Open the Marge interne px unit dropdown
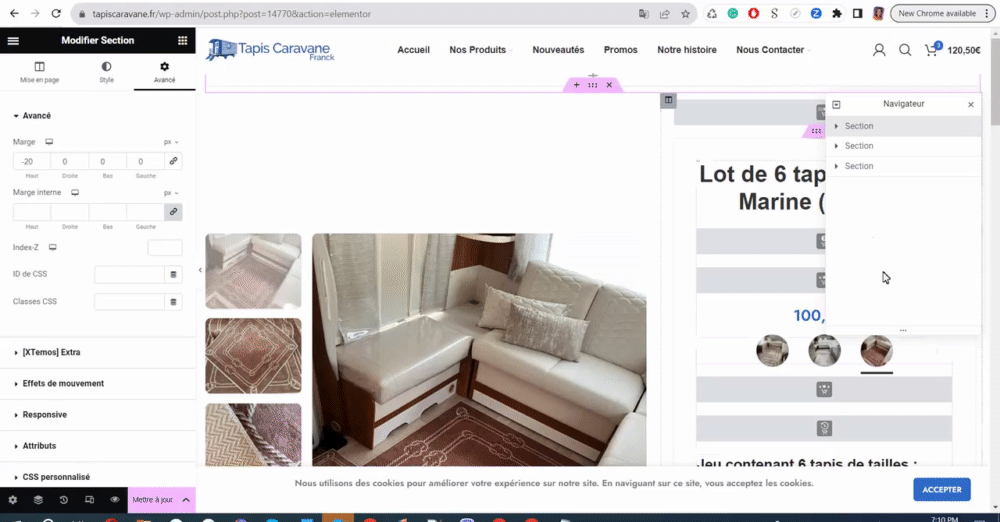 [171, 193]
